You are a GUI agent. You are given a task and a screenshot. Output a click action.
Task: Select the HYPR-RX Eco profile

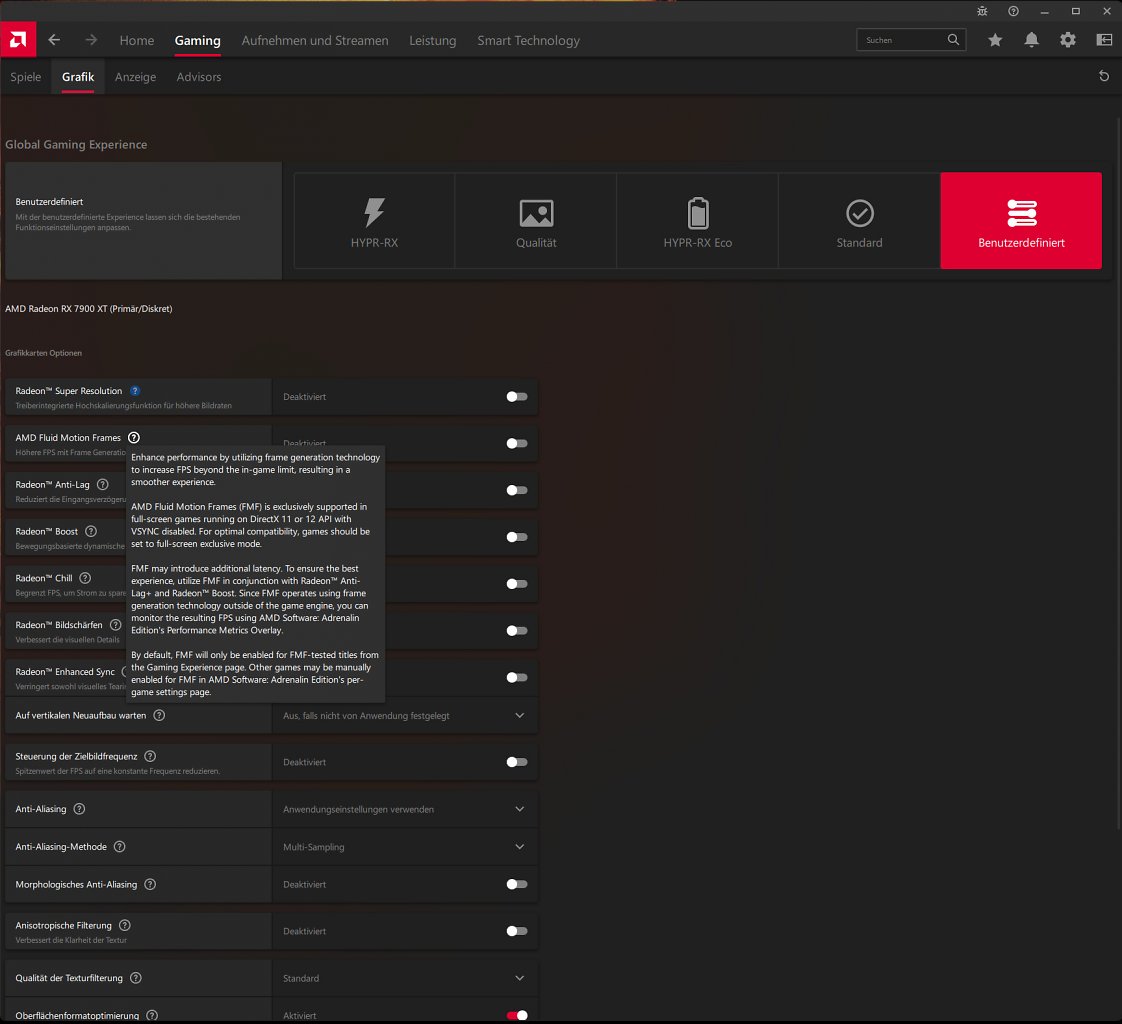point(698,220)
